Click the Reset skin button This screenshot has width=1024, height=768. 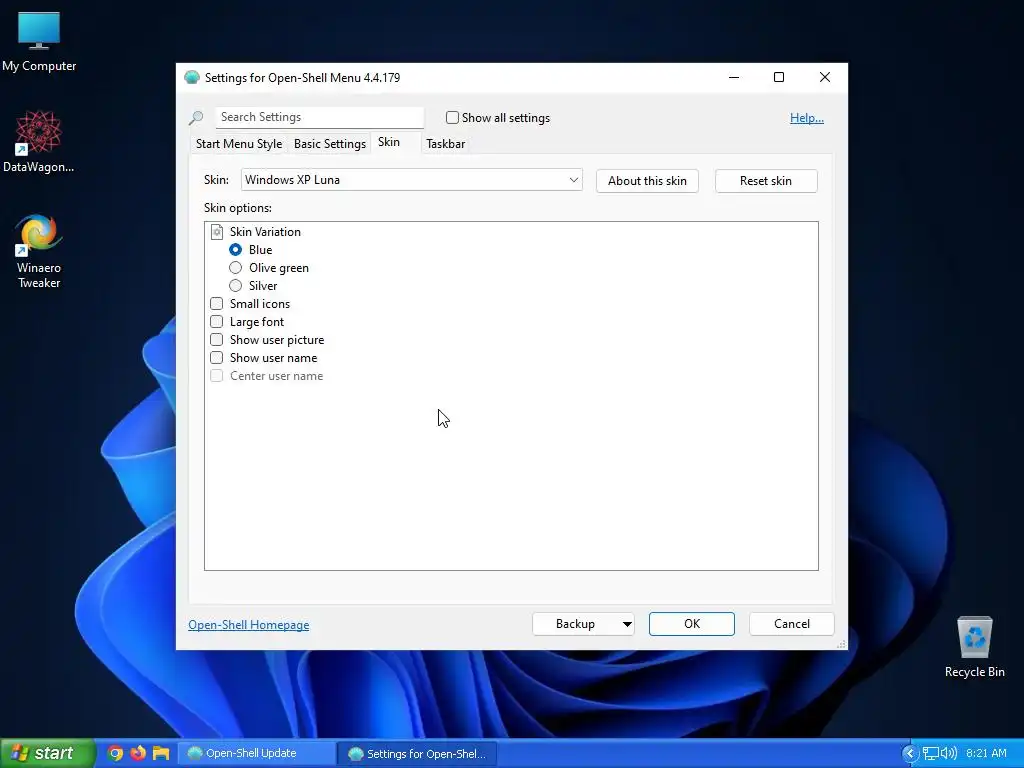coord(766,181)
